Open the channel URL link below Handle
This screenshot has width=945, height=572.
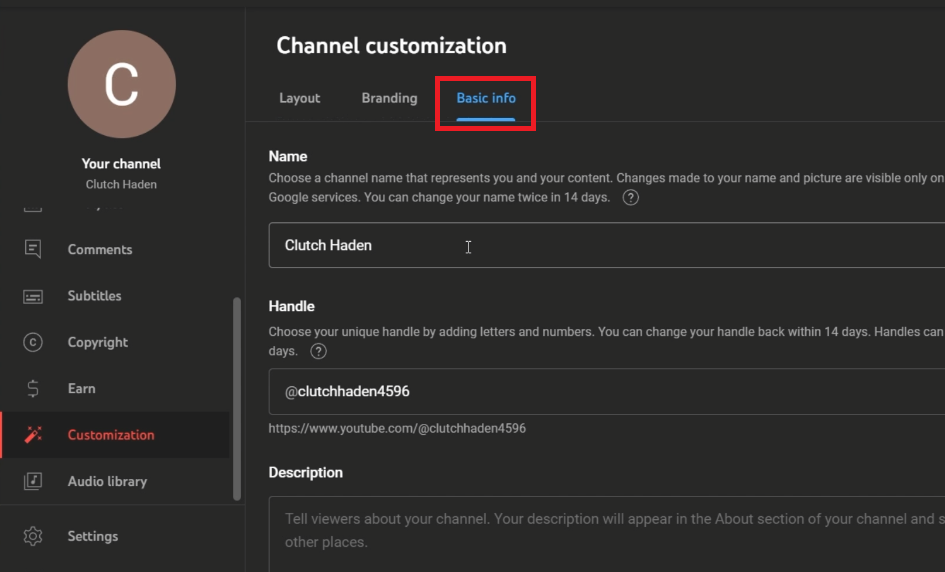tap(397, 428)
